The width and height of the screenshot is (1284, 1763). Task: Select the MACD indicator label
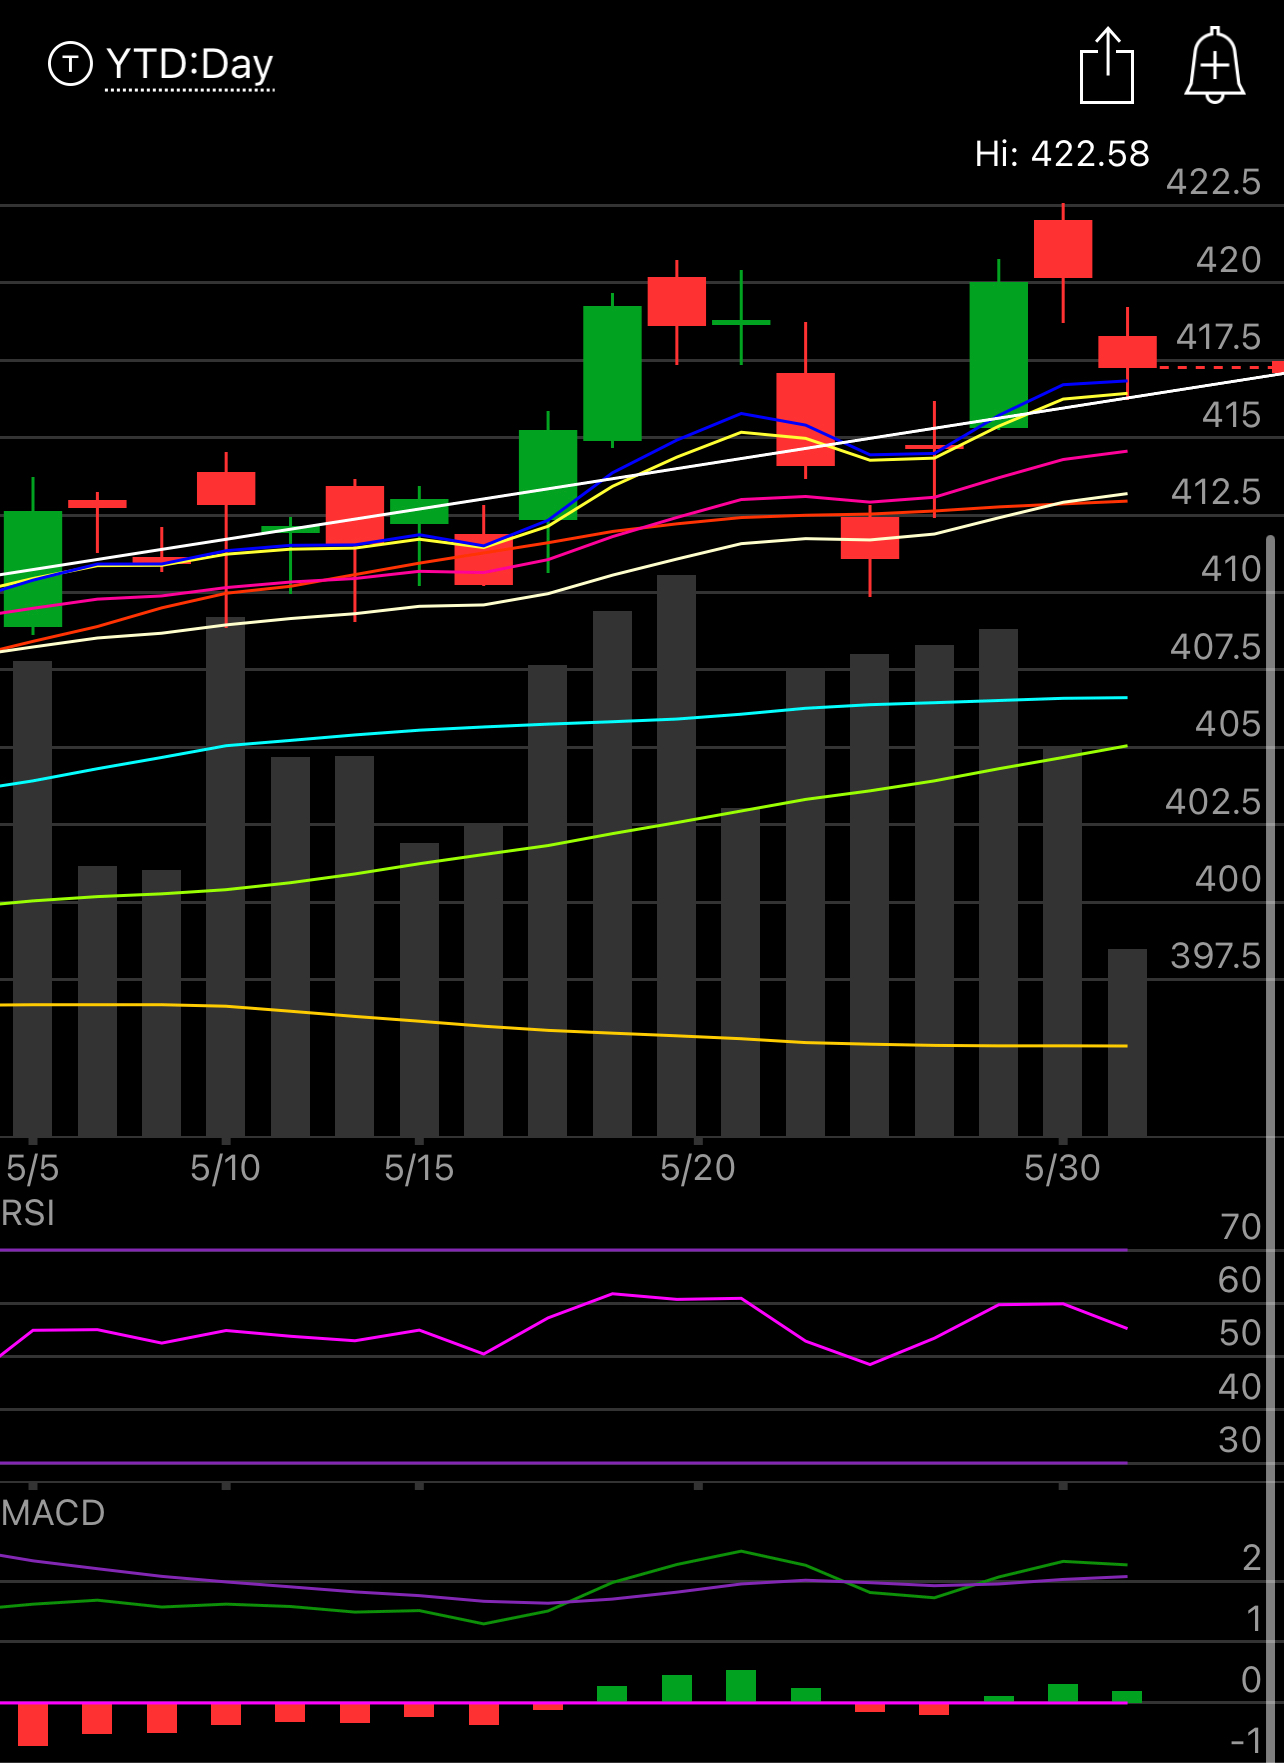(53, 1512)
